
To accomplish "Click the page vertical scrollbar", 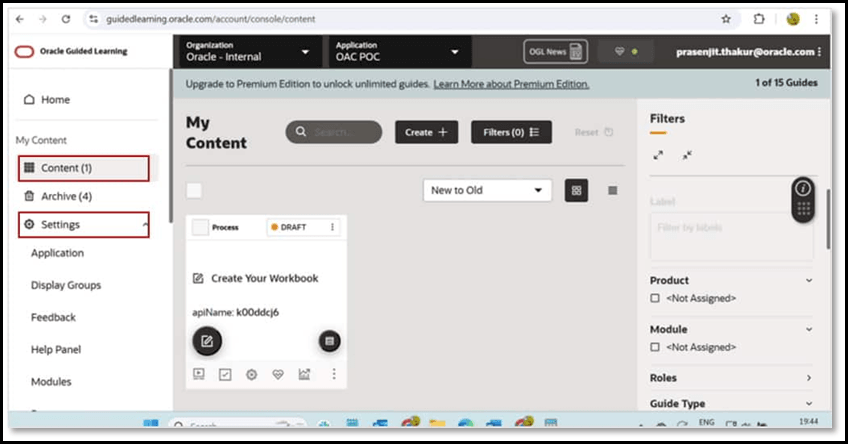I will tap(828, 219).
